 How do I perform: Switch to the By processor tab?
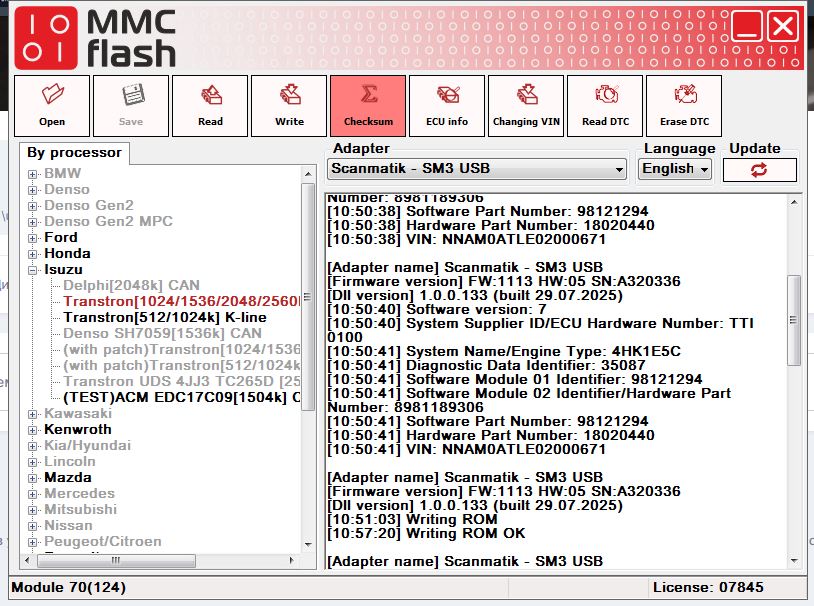pos(74,153)
